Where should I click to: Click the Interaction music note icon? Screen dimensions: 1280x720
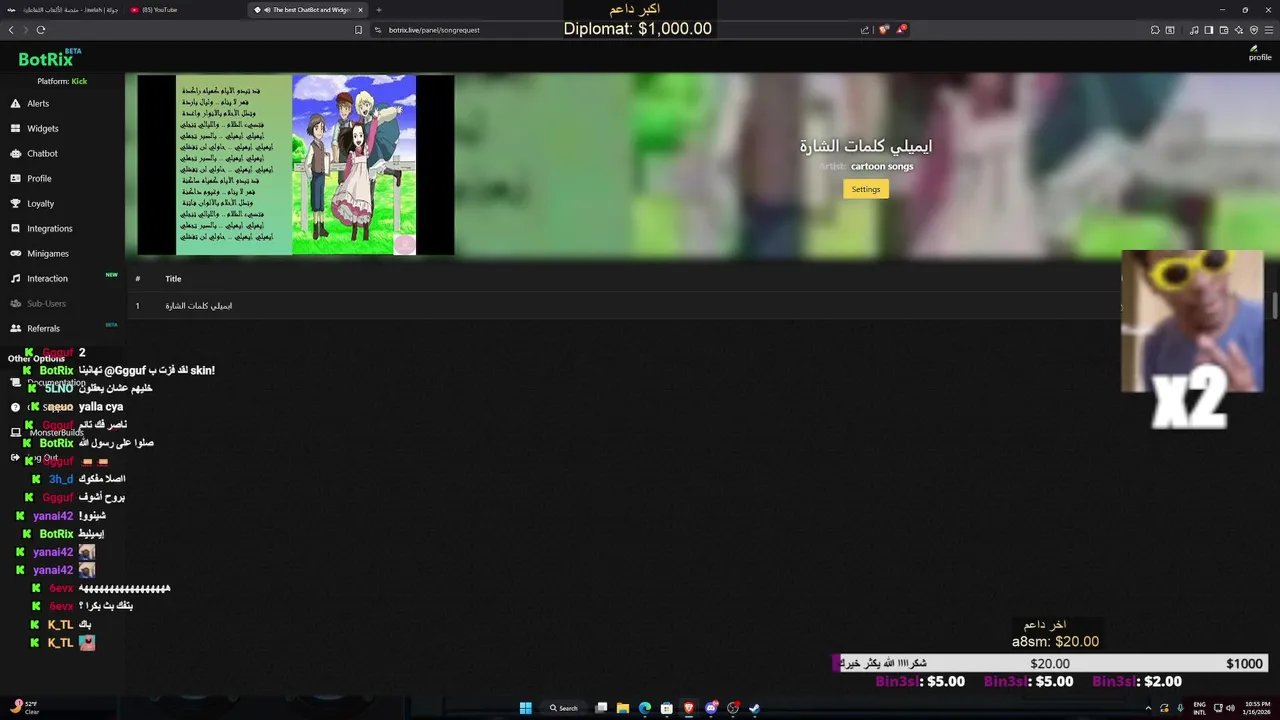[16, 279]
